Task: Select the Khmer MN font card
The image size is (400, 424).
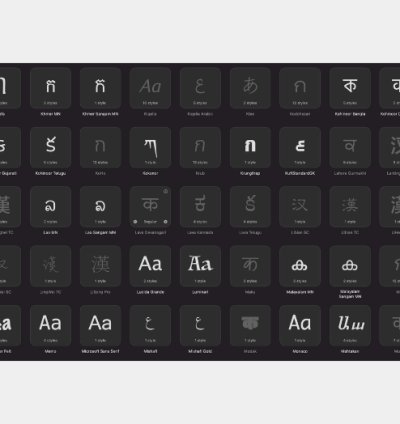Action: (x=50, y=88)
